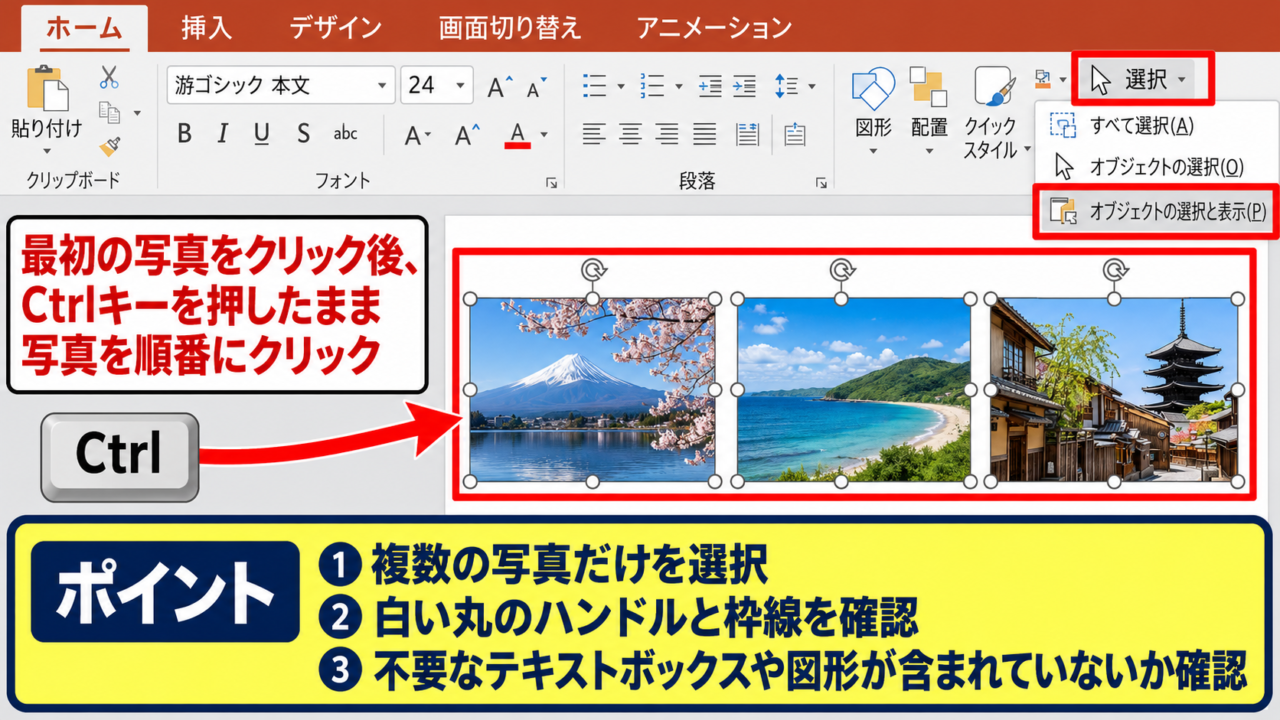Click the Format Painter brush icon
The image size is (1280, 720).
tap(109, 145)
